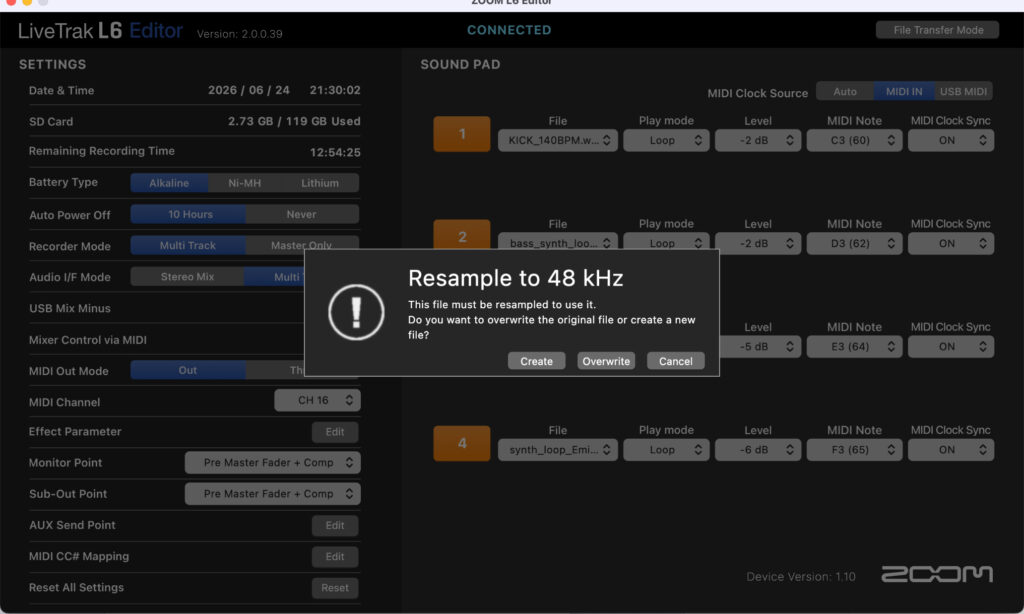Click the Version: 2.0.0.39 text
Viewport: 1024px width, 614px height.
[240, 34]
